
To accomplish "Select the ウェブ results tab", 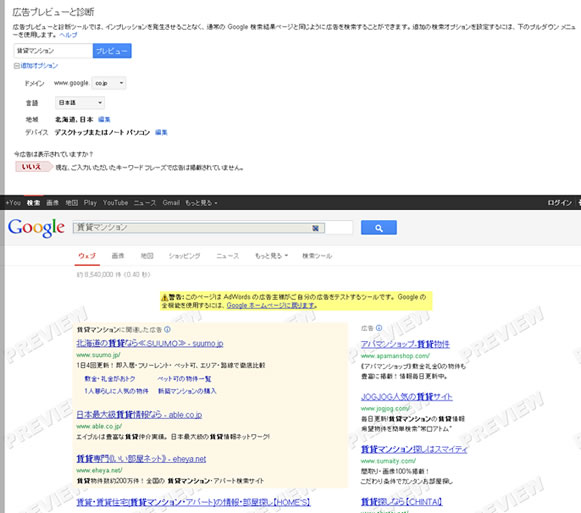I will coord(87,256).
